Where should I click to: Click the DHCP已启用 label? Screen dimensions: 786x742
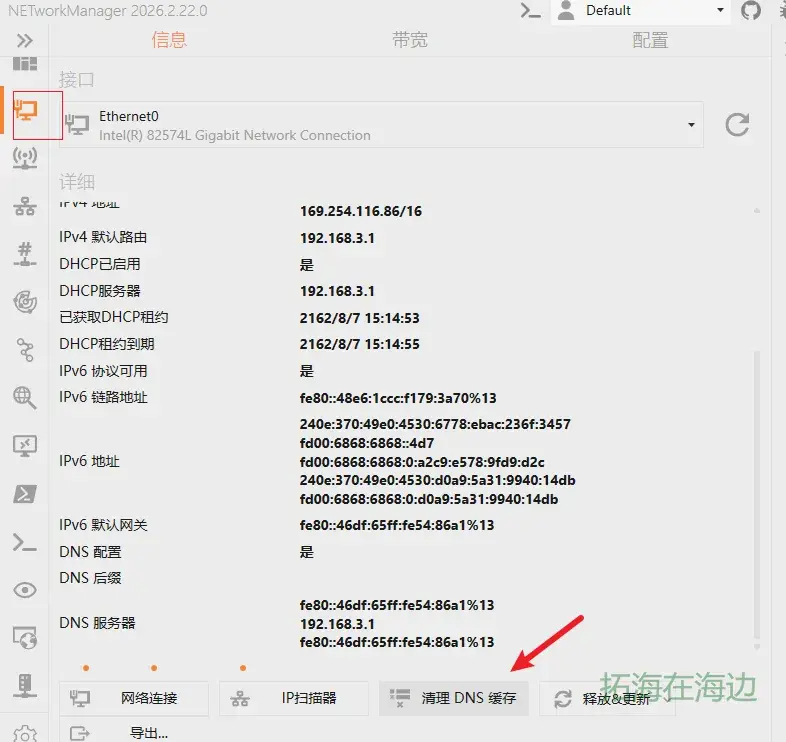pos(100,264)
